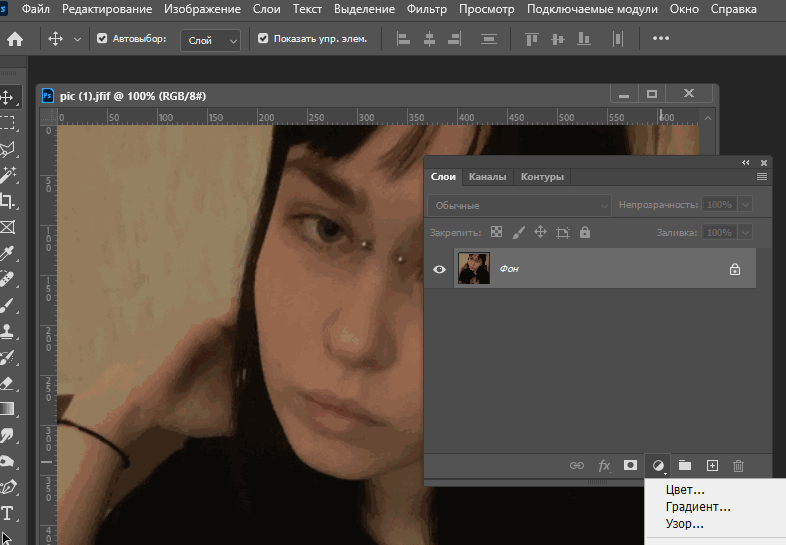Open adjustment layer menu button

coord(658,466)
